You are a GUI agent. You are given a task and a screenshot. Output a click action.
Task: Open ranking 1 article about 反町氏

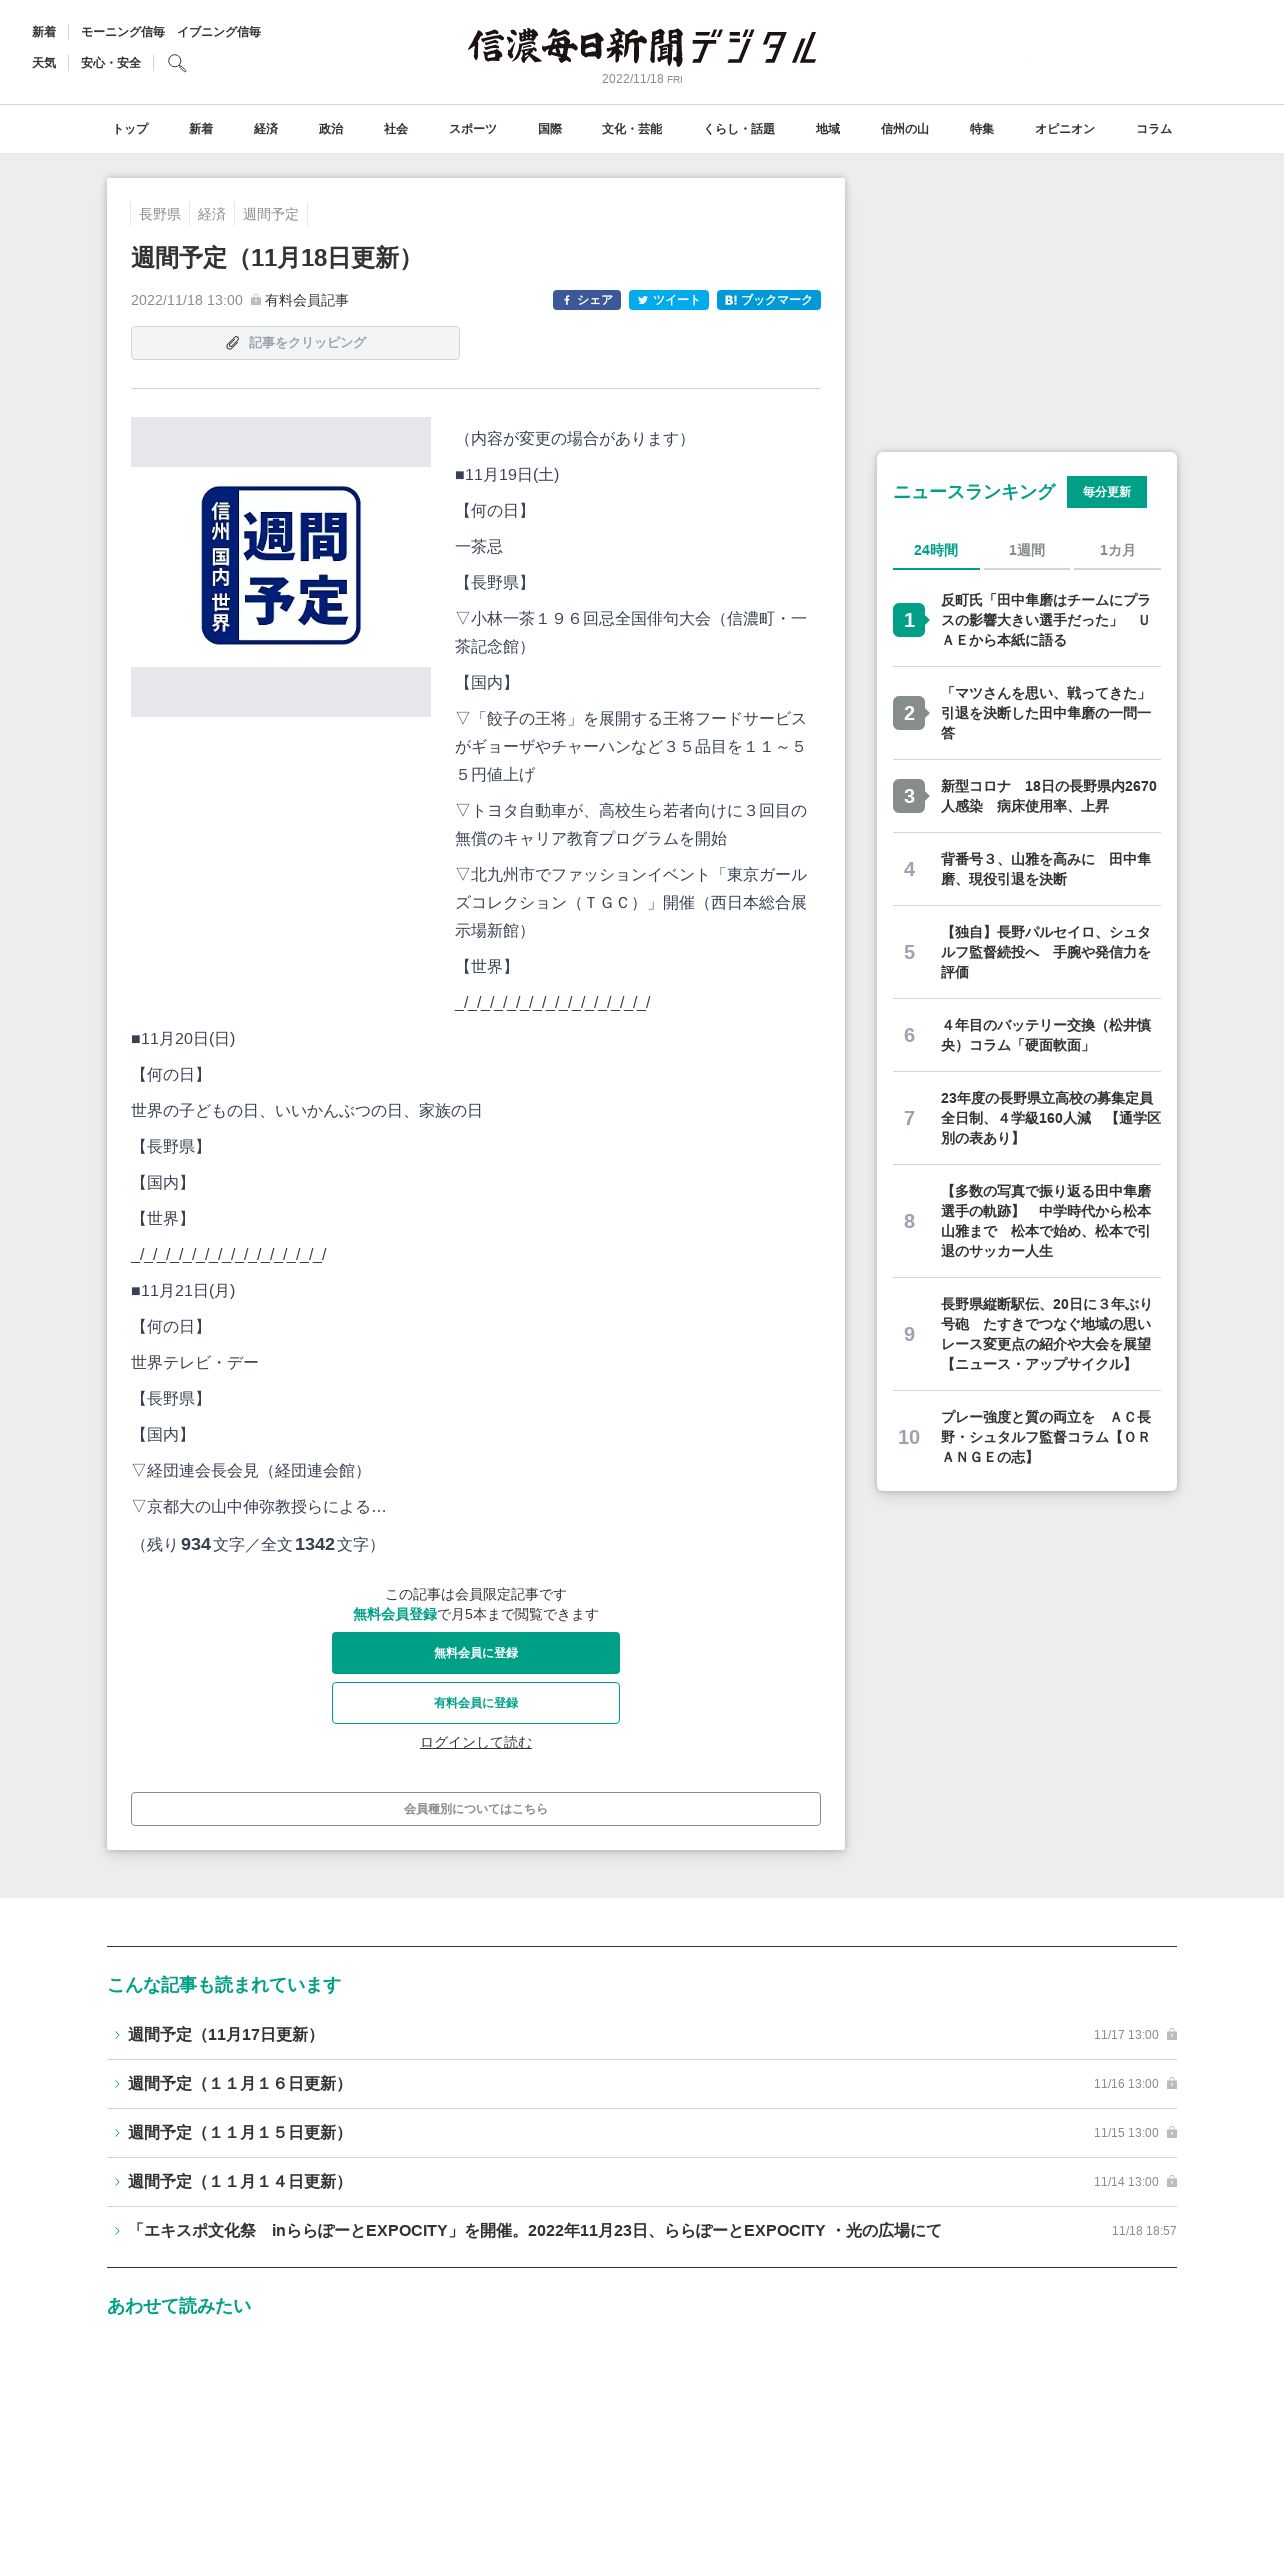1027,620
